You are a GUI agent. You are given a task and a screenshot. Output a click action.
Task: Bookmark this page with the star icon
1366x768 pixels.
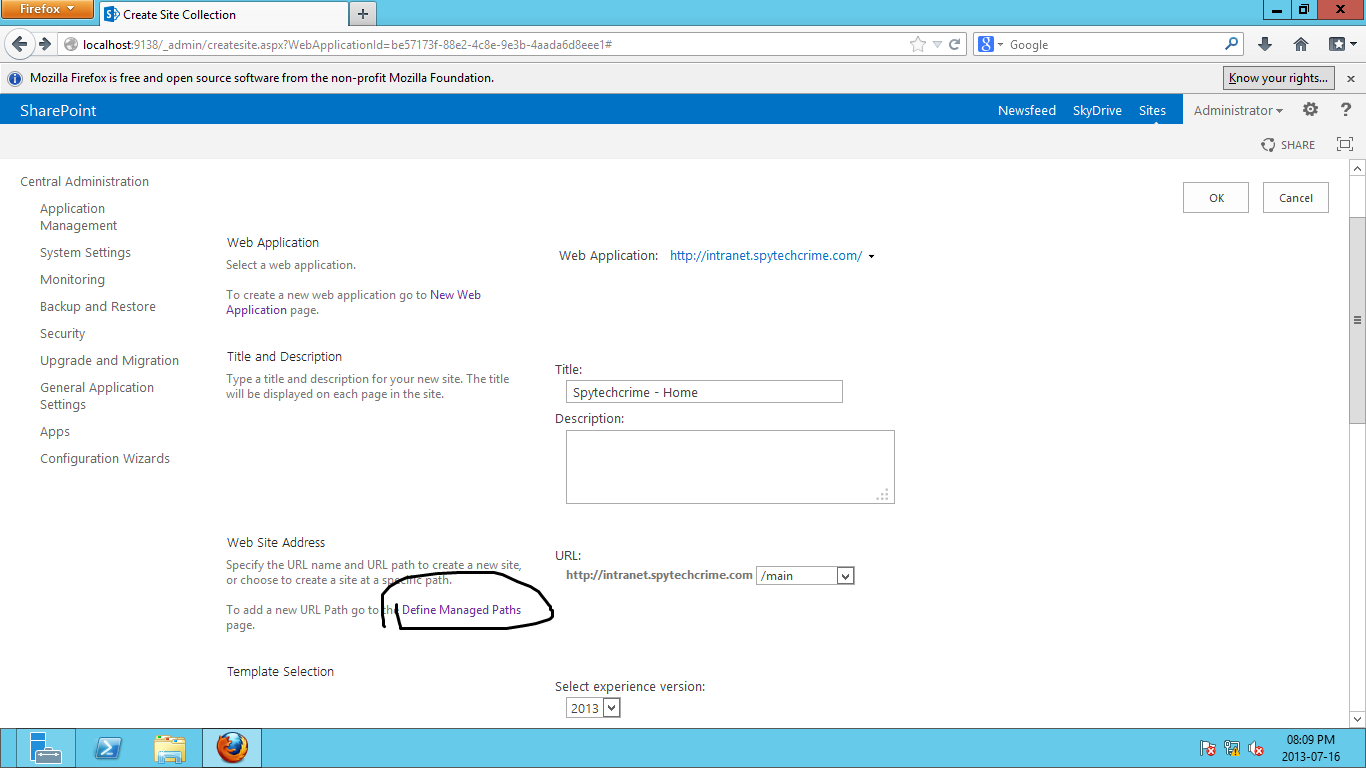tap(918, 44)
